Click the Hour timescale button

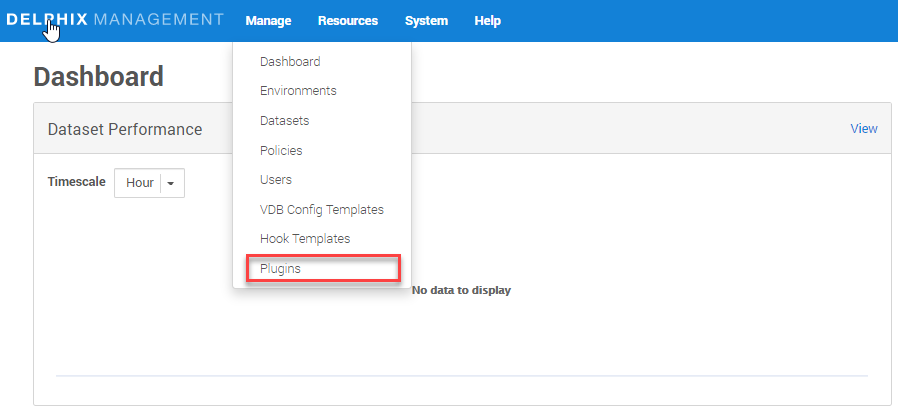[x=139, y=183]
